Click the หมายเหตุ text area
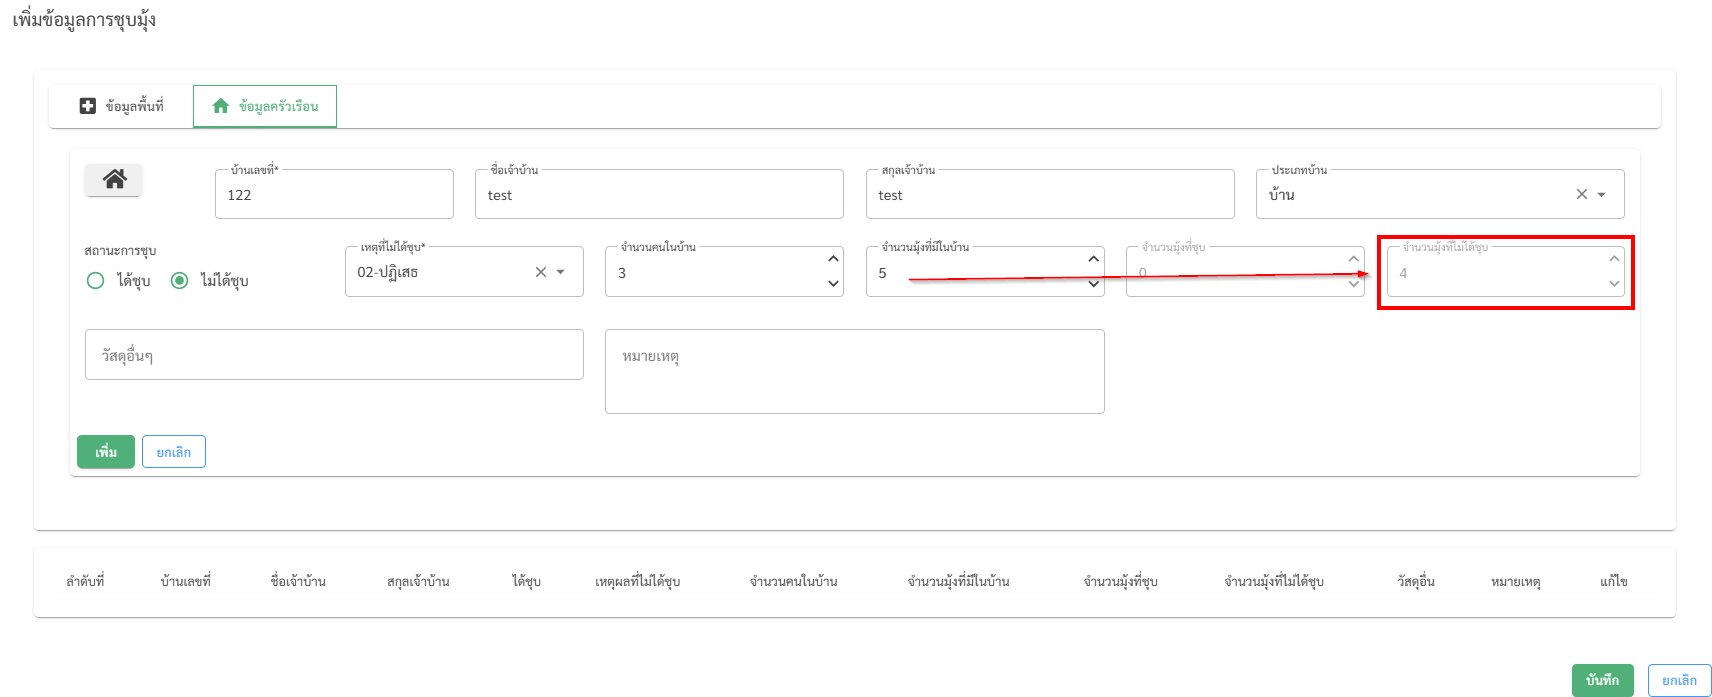Viewport: 1712px width, 697px height. point(854,371)
